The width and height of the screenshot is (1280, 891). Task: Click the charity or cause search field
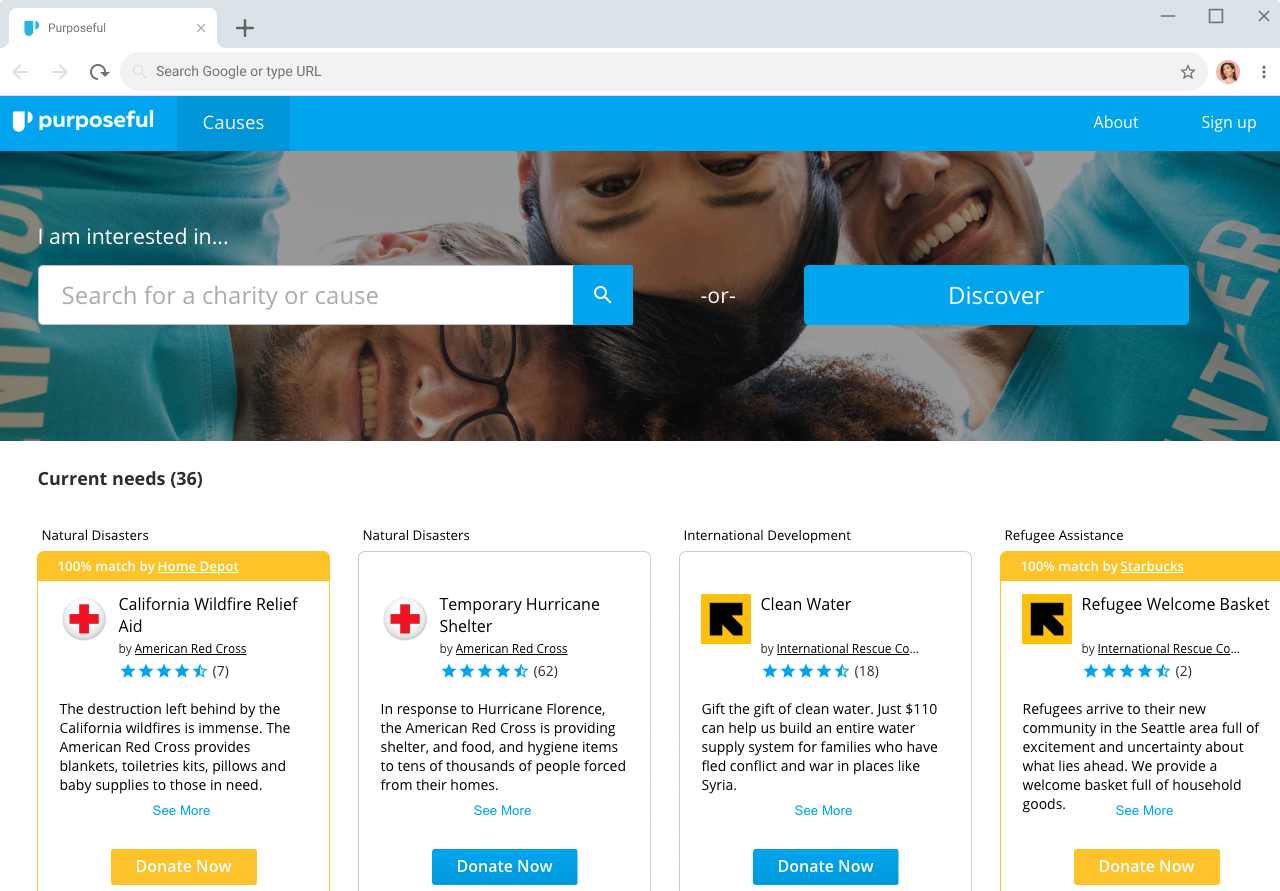point(306,295)
